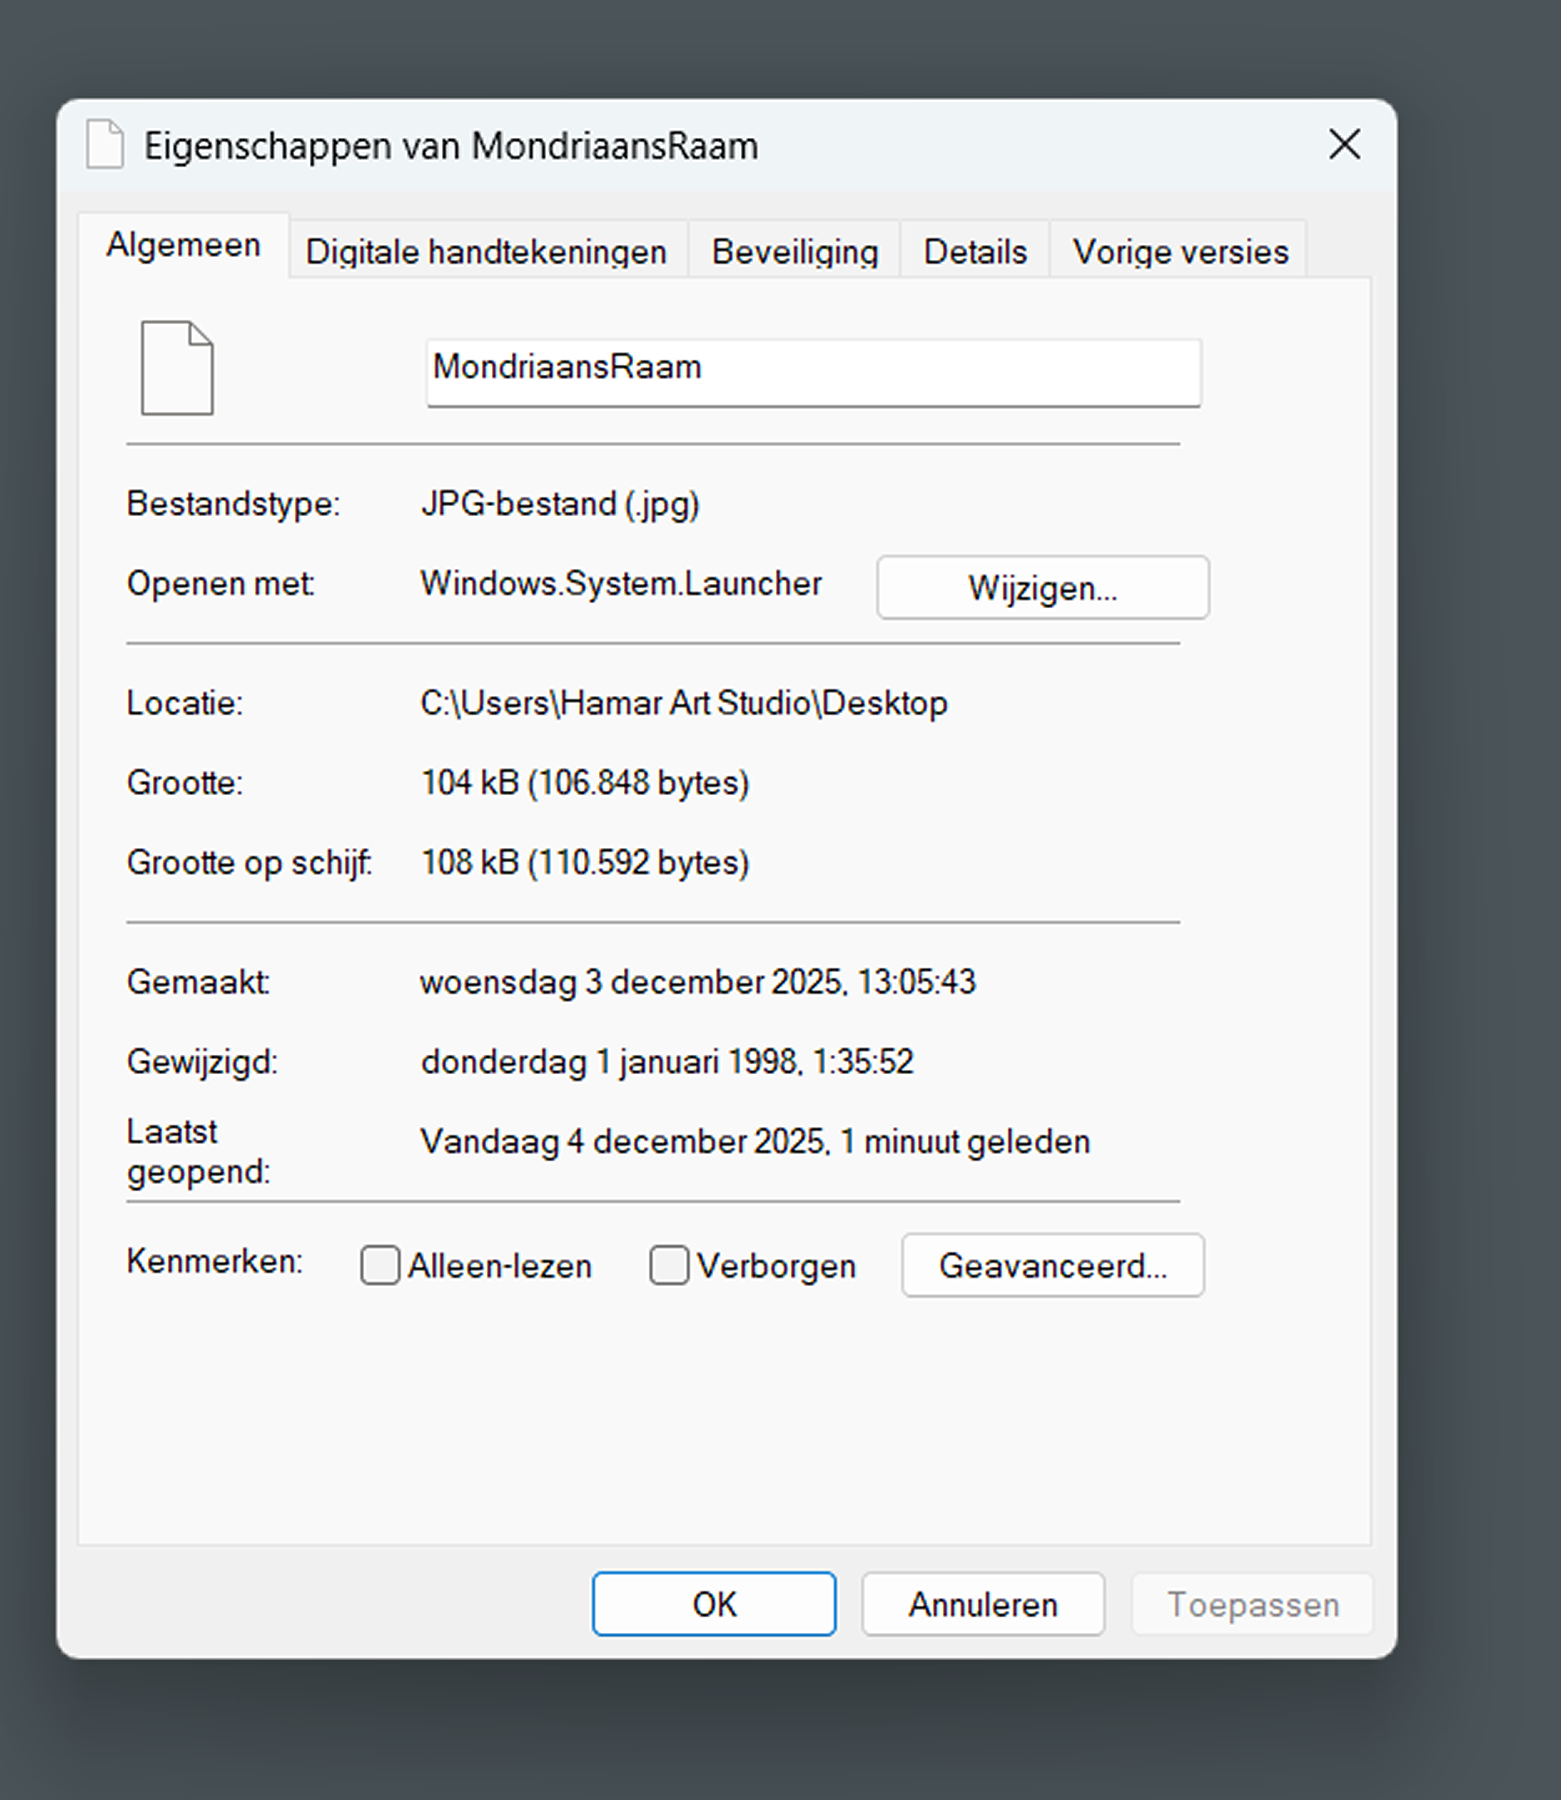The image size is (1561, 1800).
Task: Switch to the Digitale handtekeningen tab
Action: click(486, 252)
